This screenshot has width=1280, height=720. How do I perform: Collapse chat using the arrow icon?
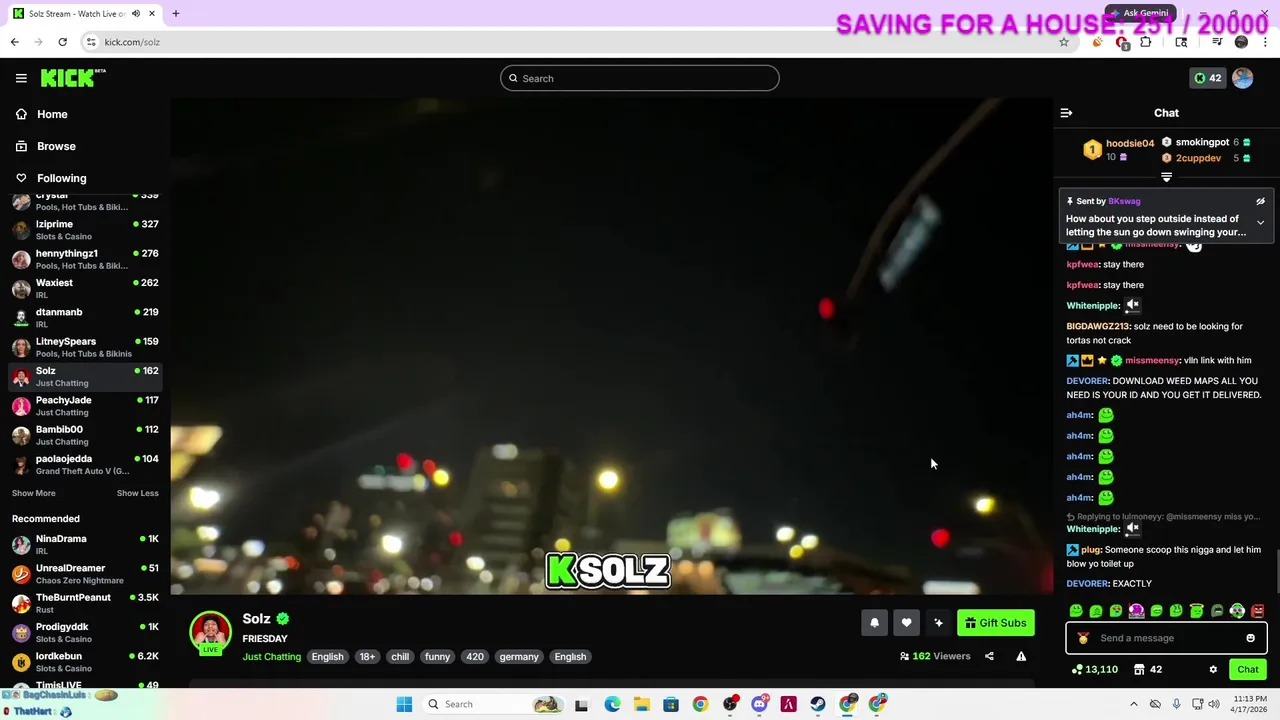(x=1066, y=113)
